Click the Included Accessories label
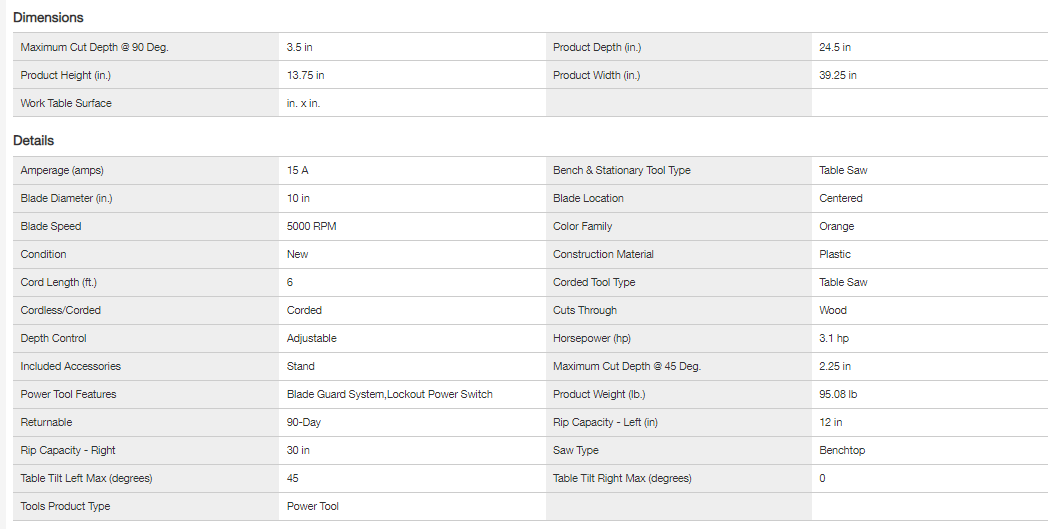 coord(70,366)
